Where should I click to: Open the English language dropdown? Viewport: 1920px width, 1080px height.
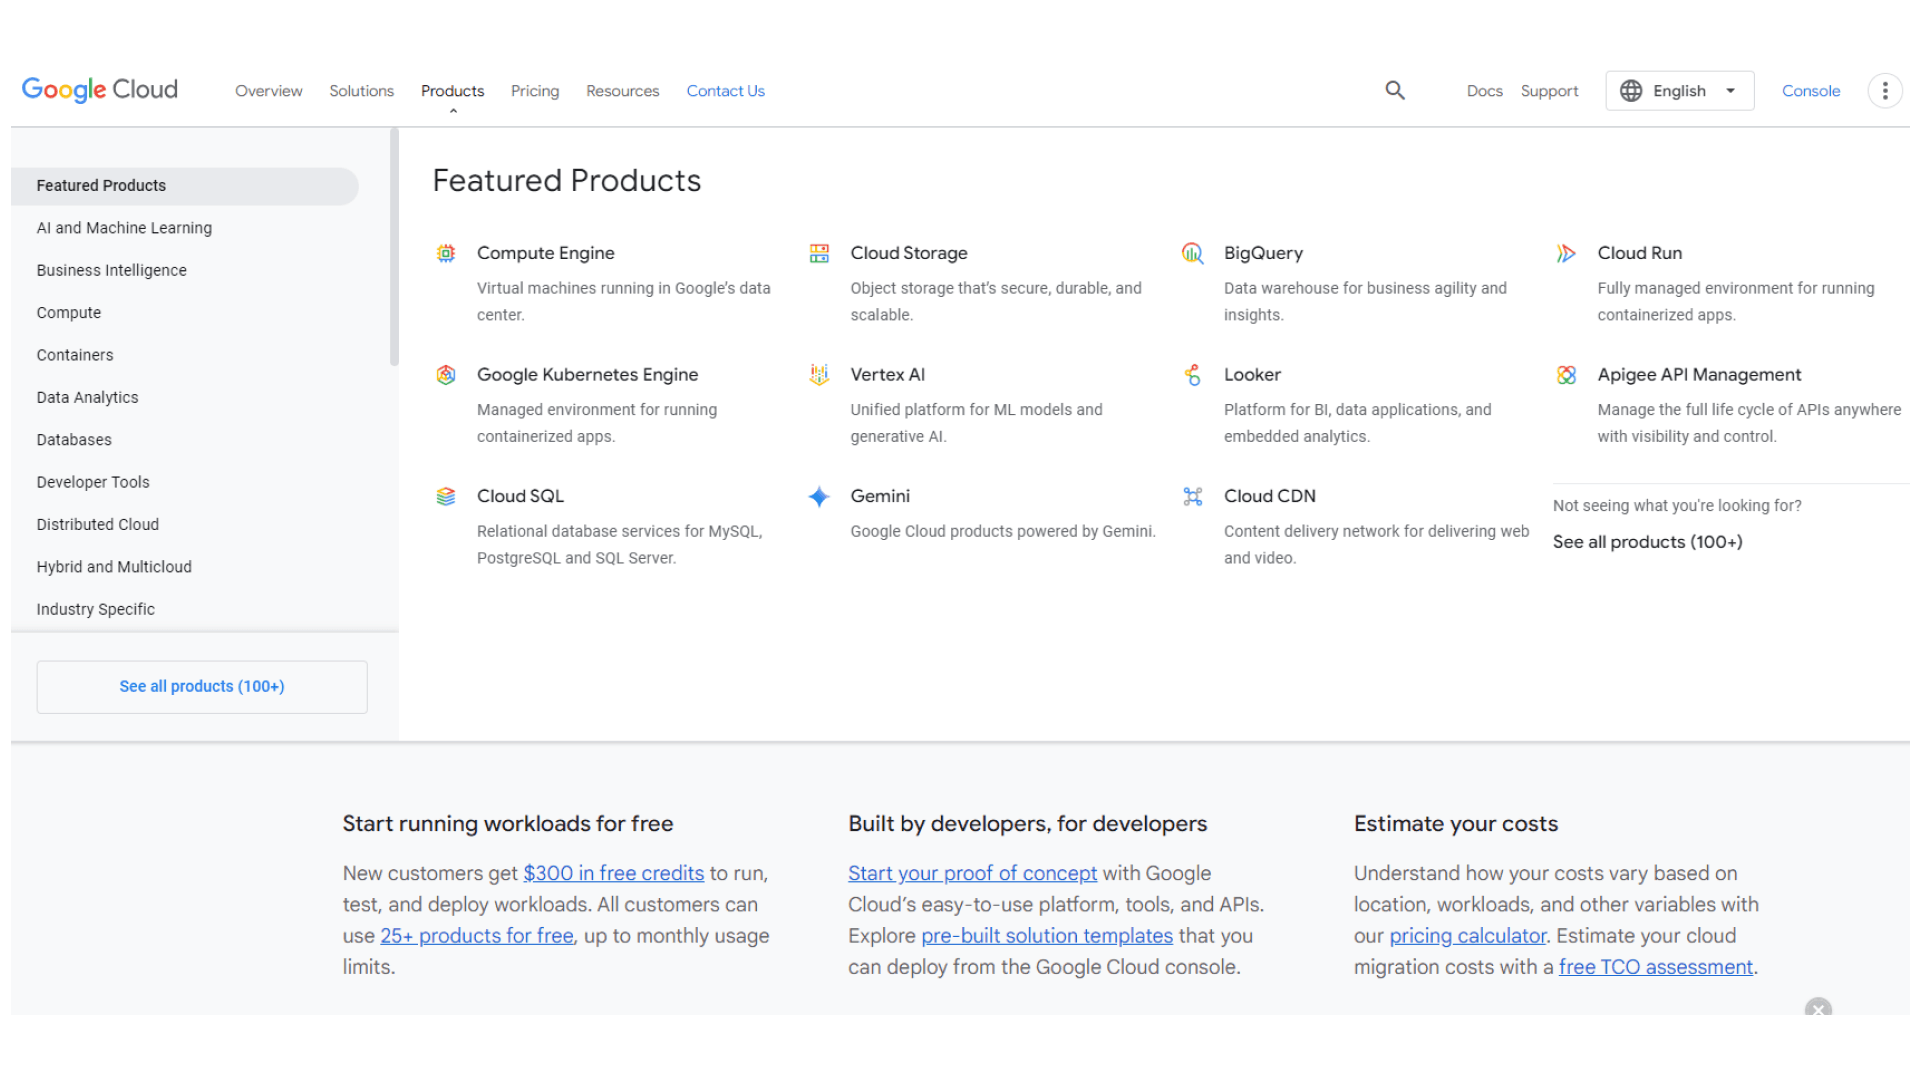point(1679,91)
